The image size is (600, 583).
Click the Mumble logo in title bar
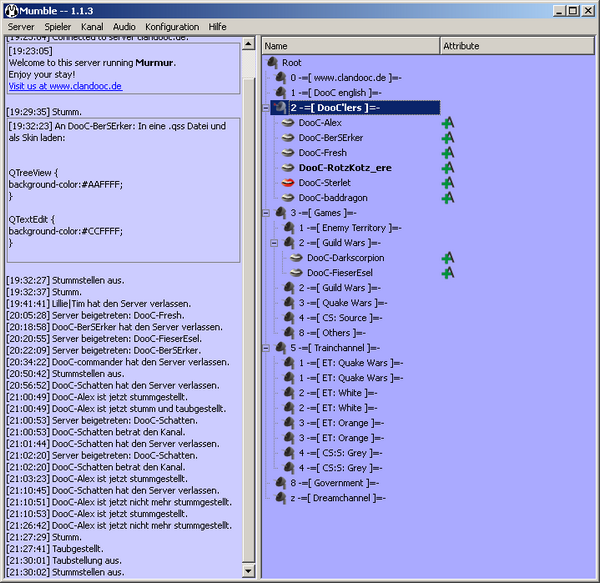pos(11,11)
